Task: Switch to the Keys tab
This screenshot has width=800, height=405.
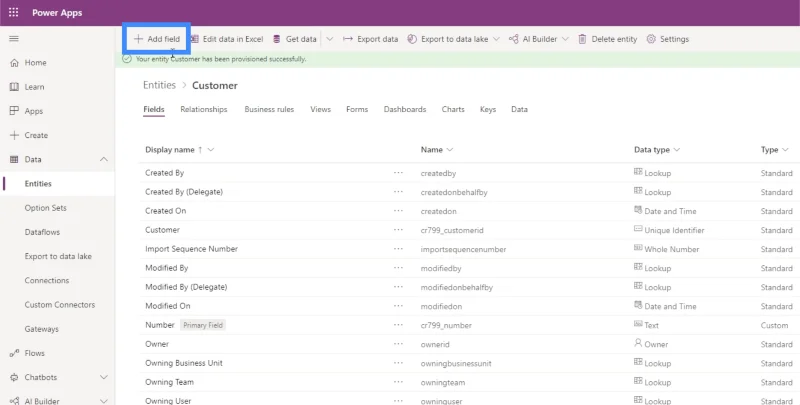Action: (x=488, y=110)
